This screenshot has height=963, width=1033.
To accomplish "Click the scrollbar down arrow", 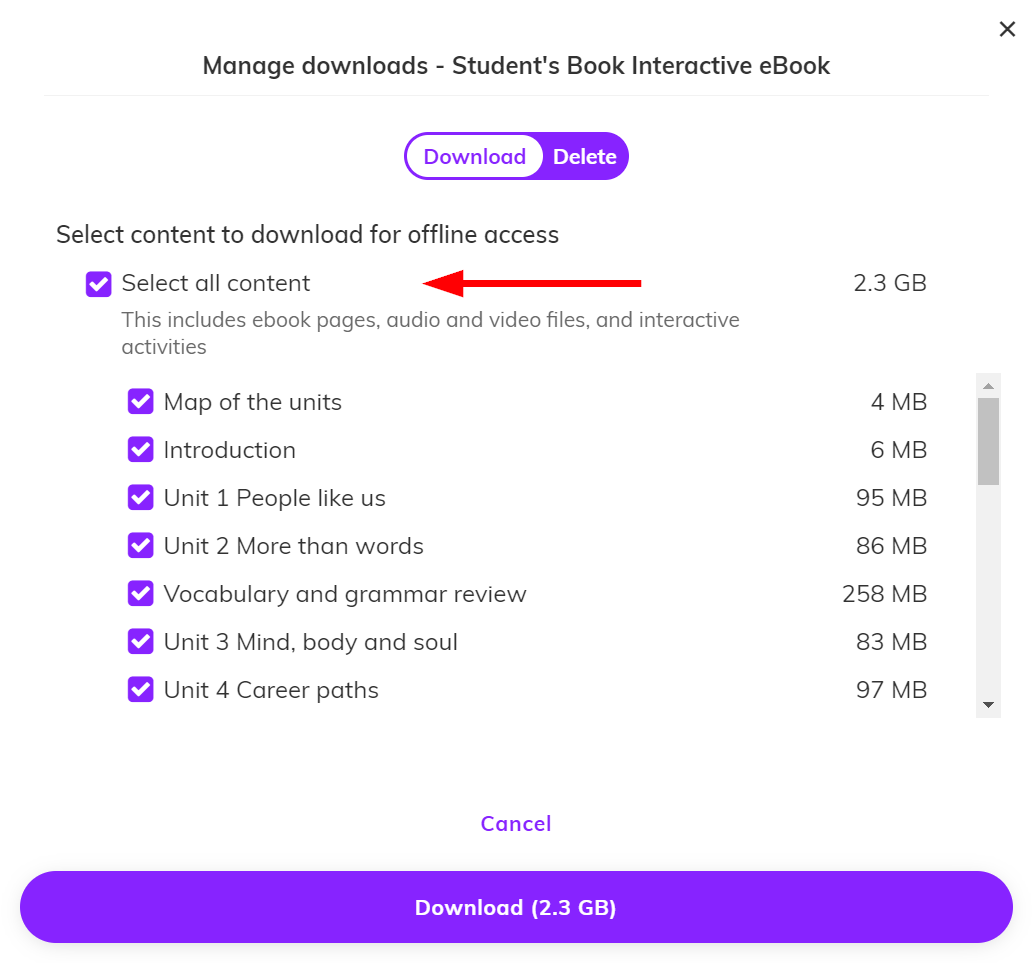I will point(988,705).
